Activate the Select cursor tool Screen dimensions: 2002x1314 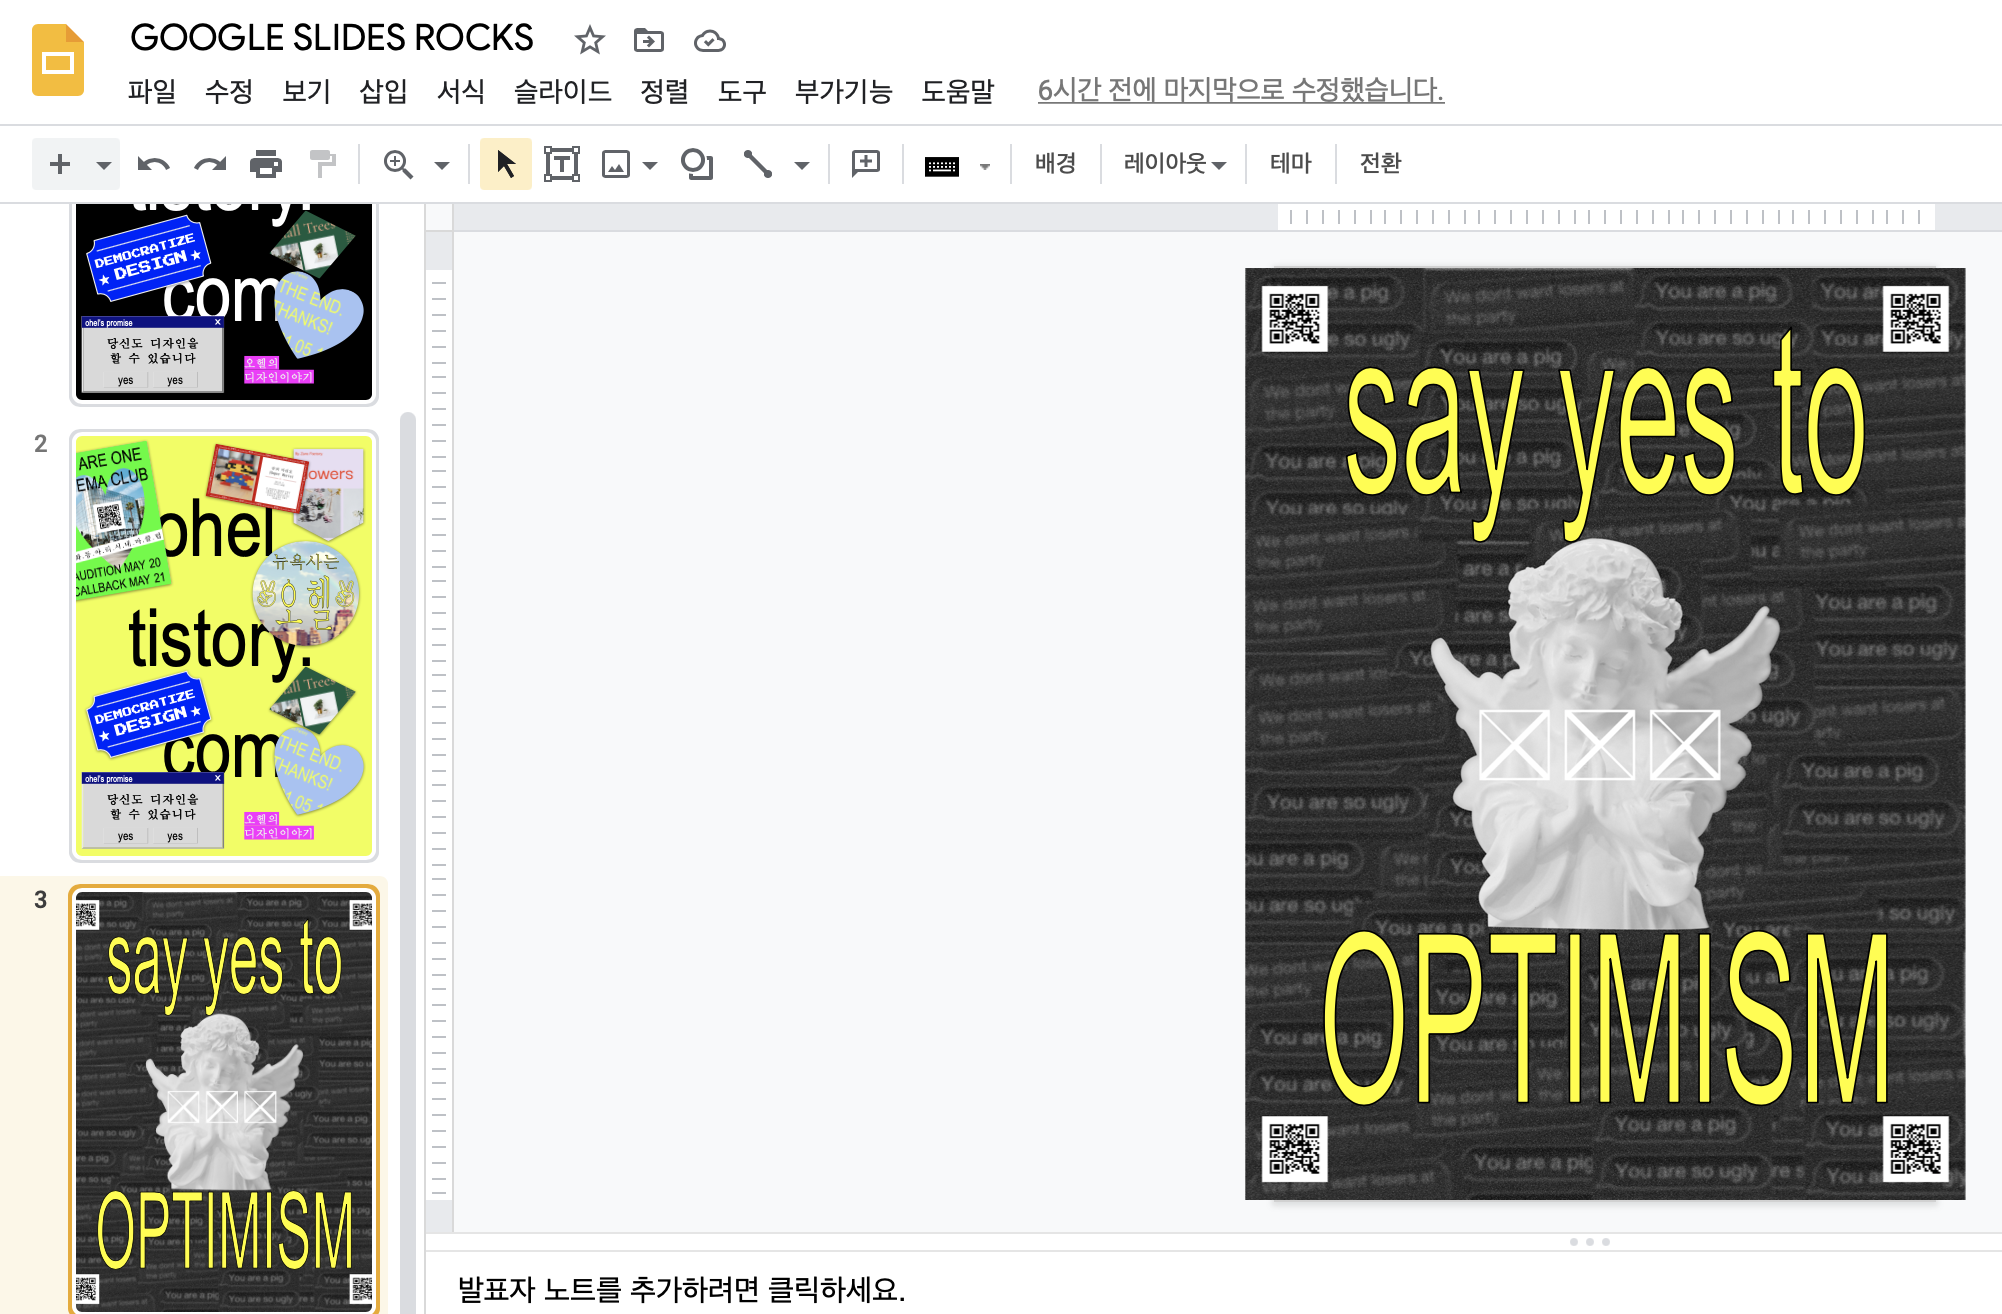pos(506,164)
